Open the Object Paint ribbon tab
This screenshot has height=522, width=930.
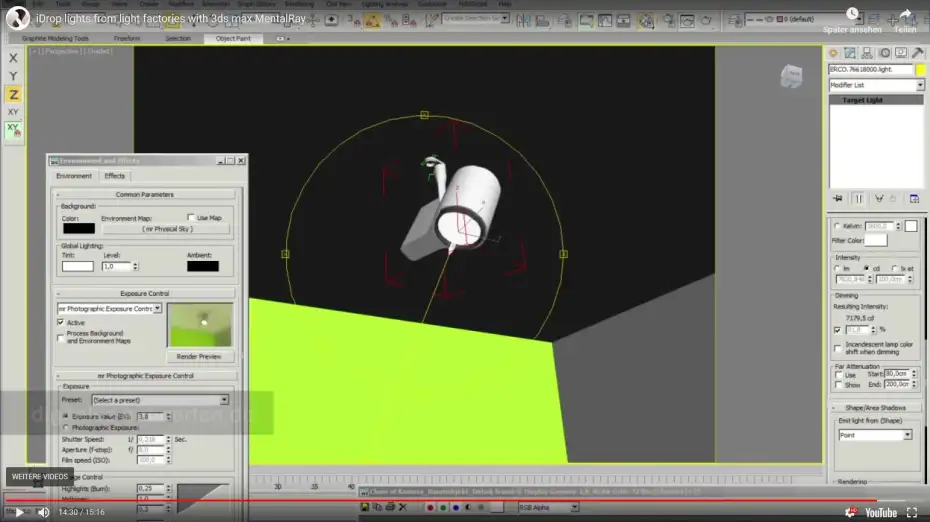click(x=233, y=39)
